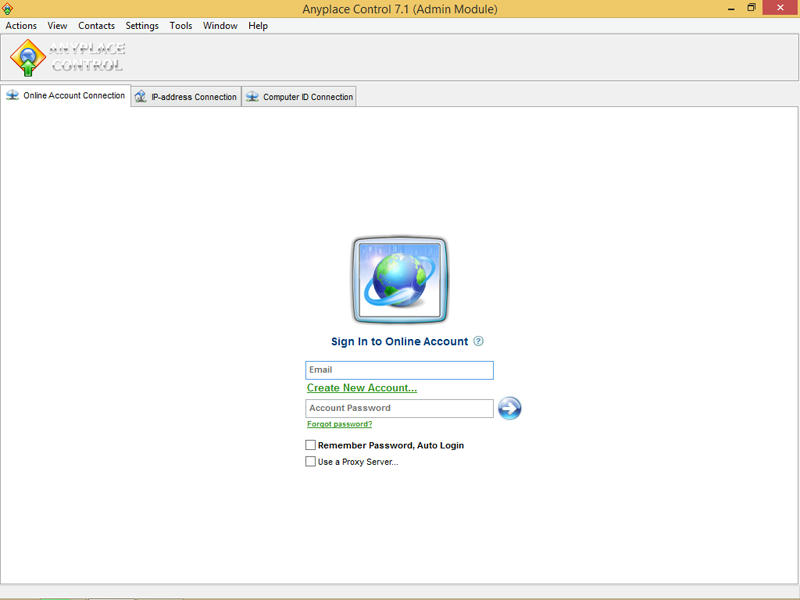Click the globe online account image

coord(399,280)
